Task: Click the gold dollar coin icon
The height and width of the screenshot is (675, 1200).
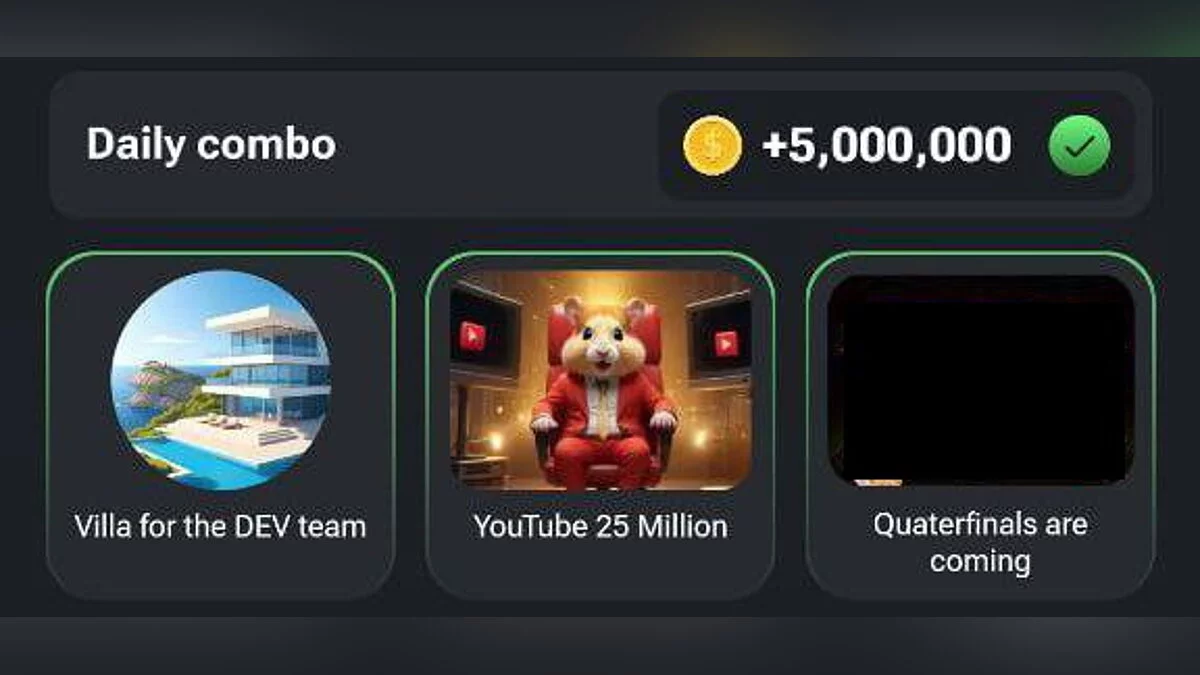Action: click(x=712, y=146)
